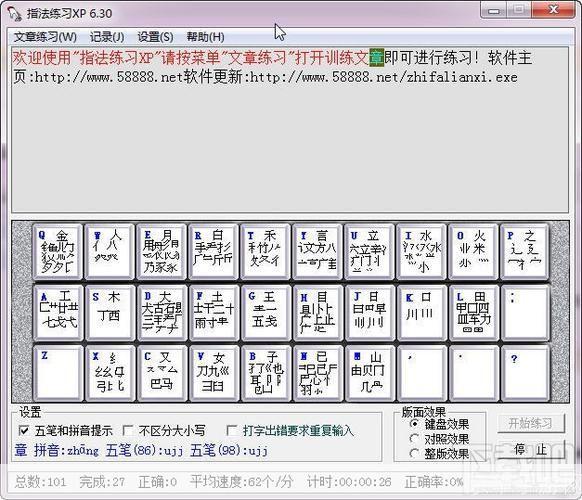The width and height of the screenshot is (582, 500).
Task: Click the 完成:27 status entry
Action: click(x=102, y=482)
